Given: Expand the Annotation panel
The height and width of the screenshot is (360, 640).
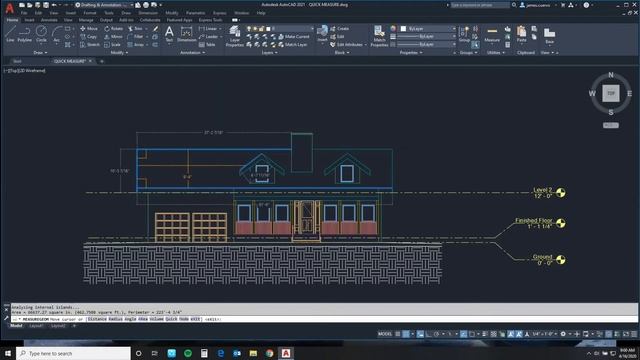Looking at the screenshot, I should coord(193,53).
